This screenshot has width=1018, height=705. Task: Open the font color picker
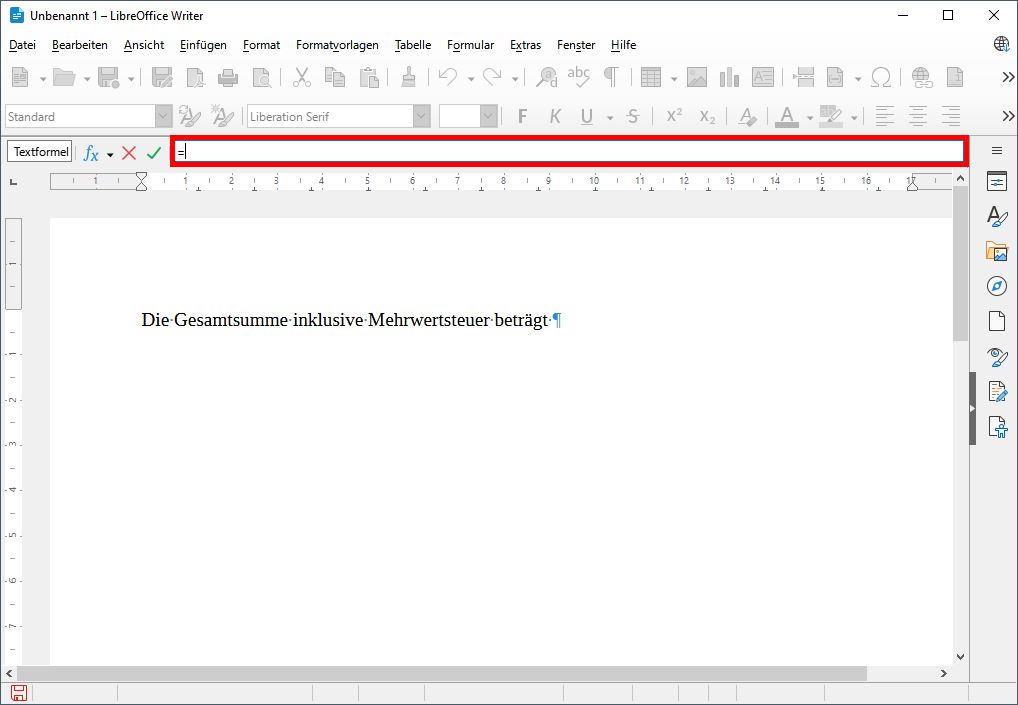810,116
